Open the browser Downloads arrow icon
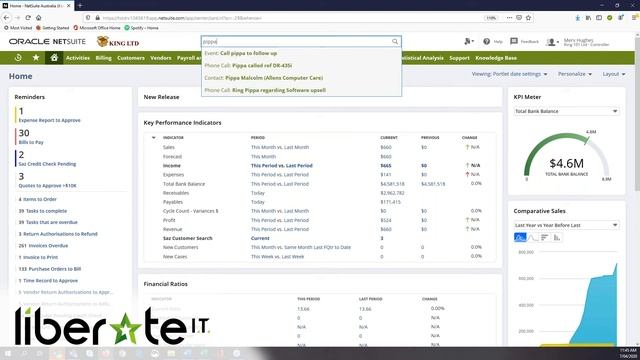The height and width of the screenshot is (360, 640). 578,18
